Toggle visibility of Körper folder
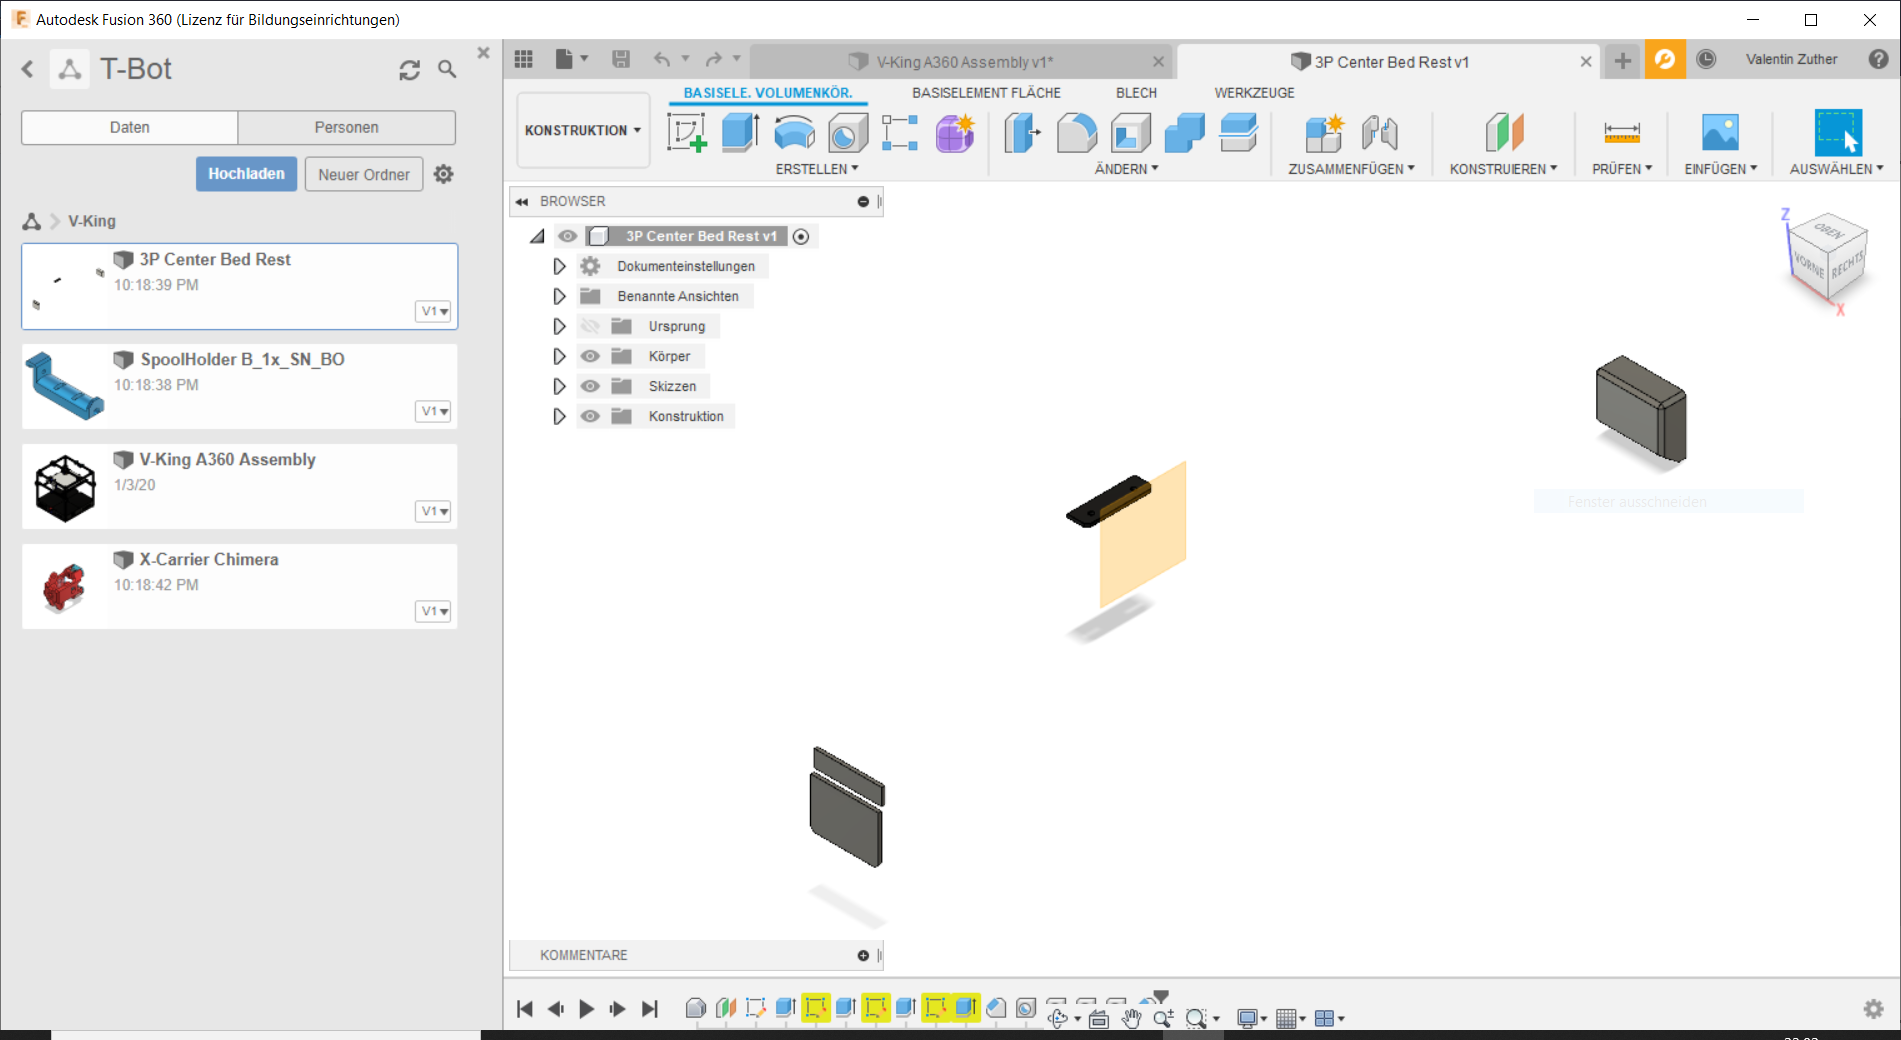 590,356
